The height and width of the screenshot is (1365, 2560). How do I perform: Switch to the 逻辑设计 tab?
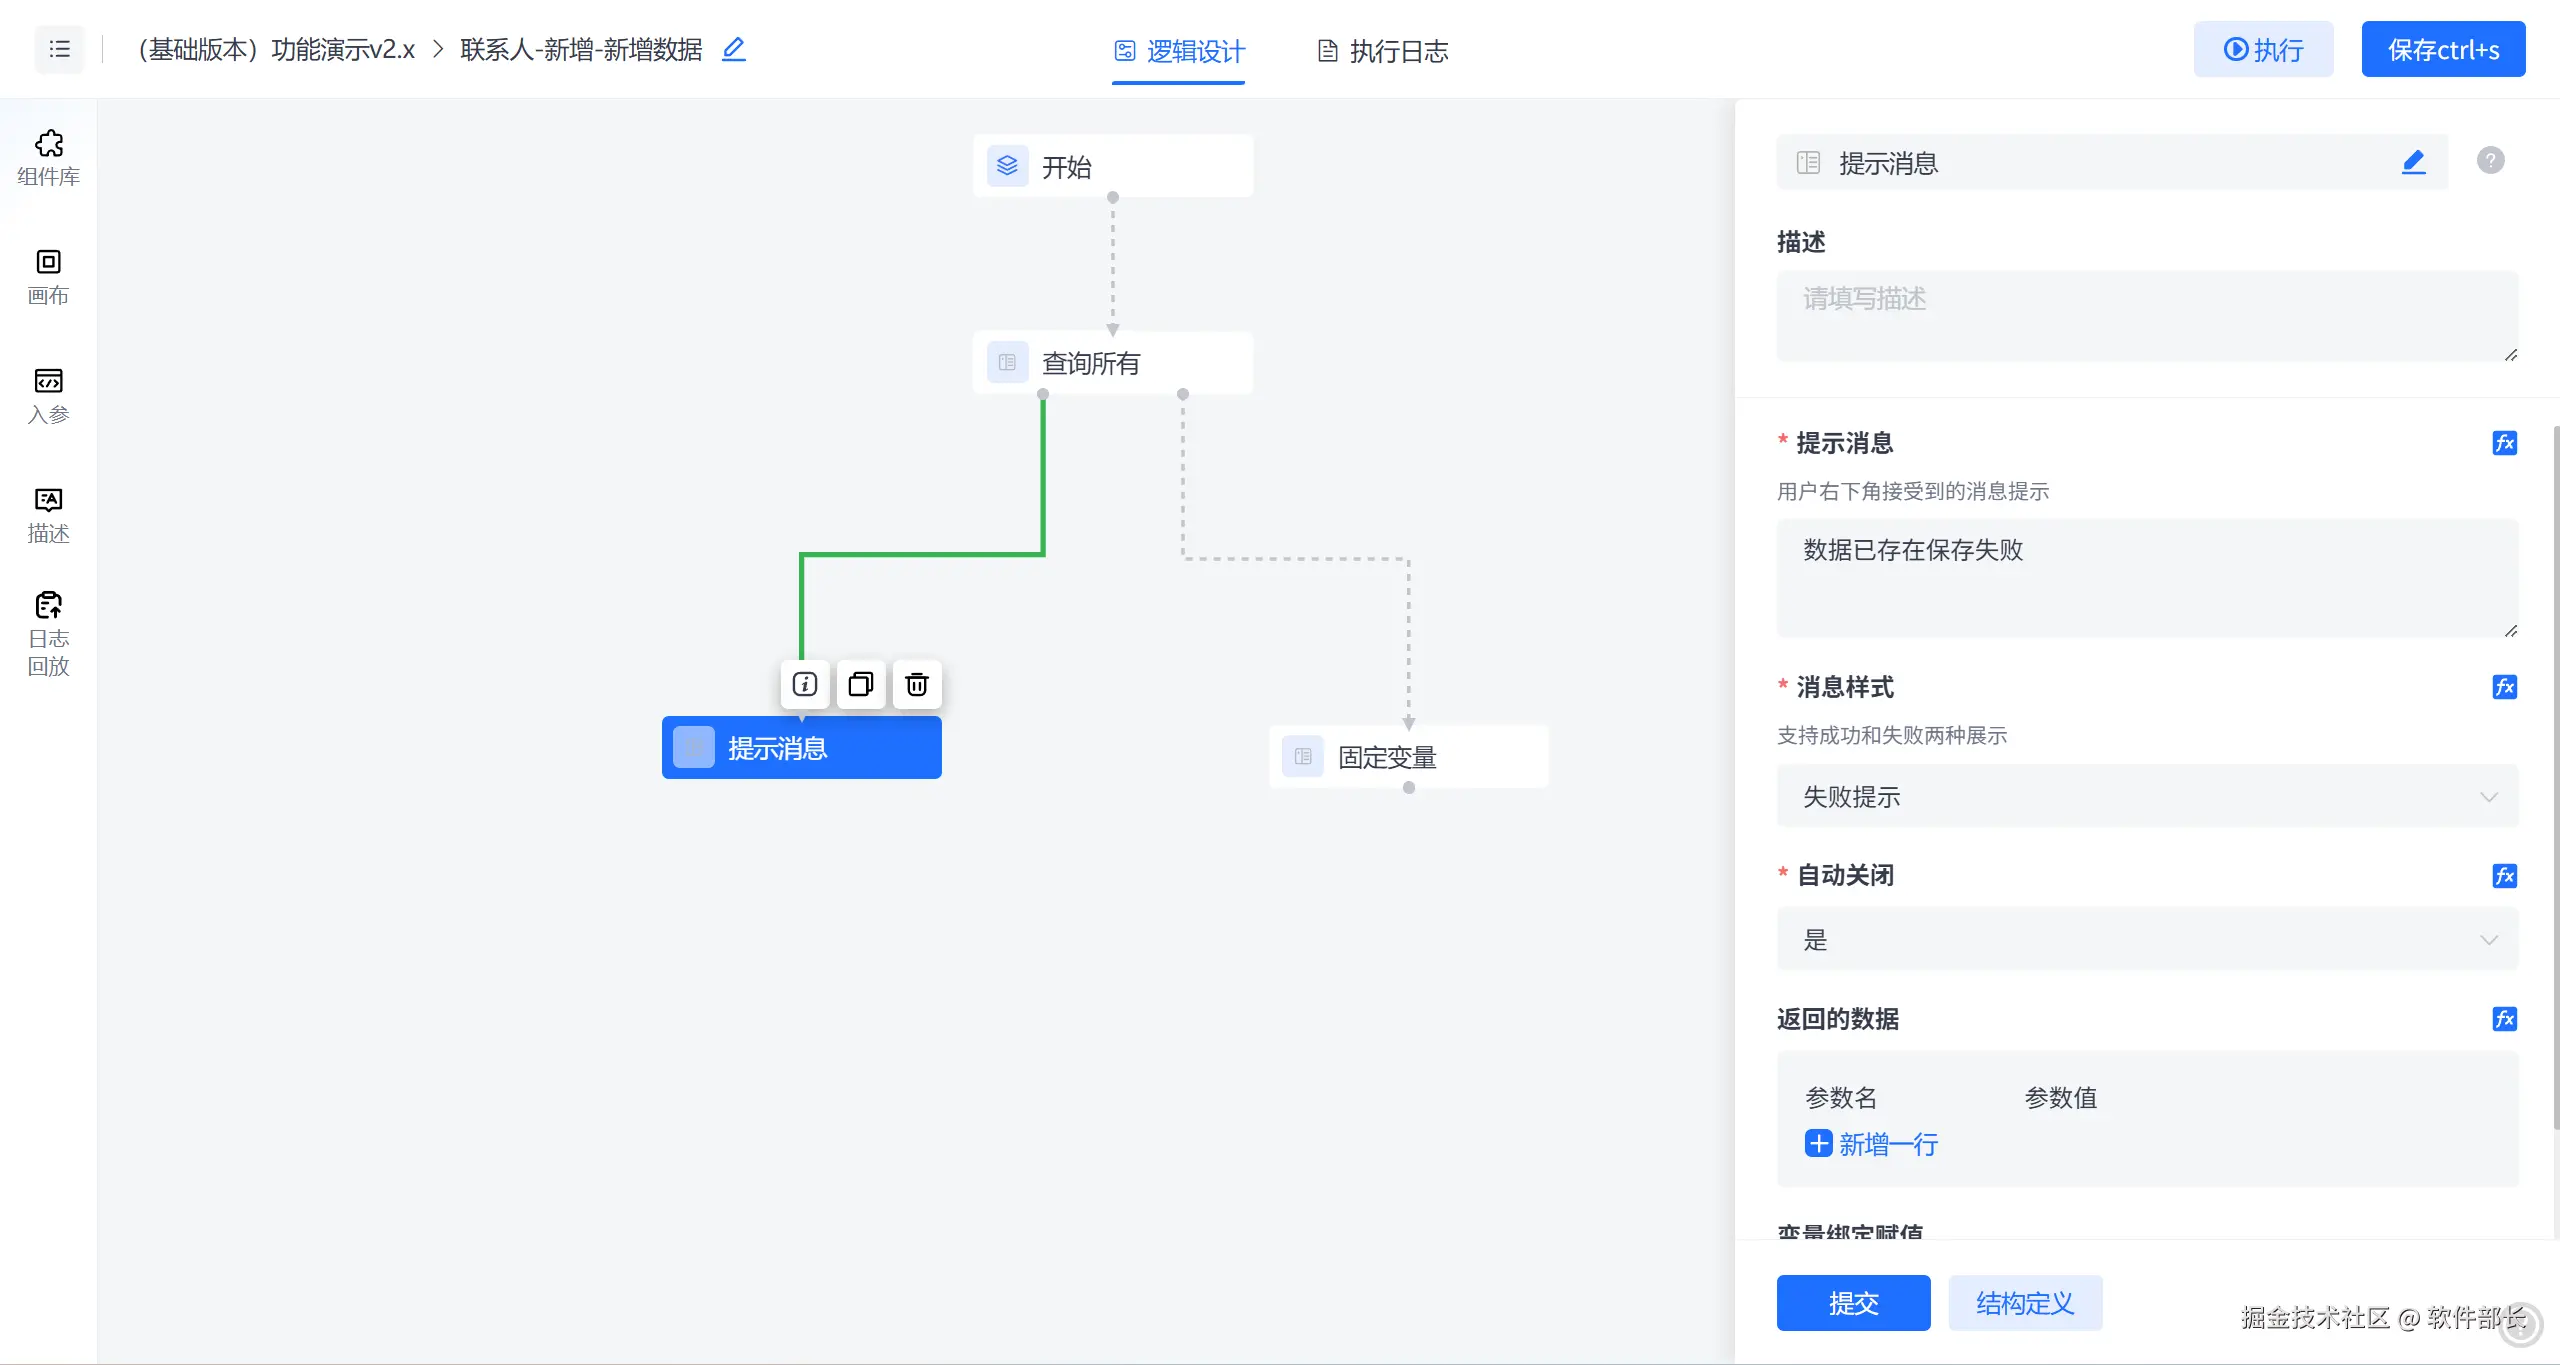(1180, 51)
